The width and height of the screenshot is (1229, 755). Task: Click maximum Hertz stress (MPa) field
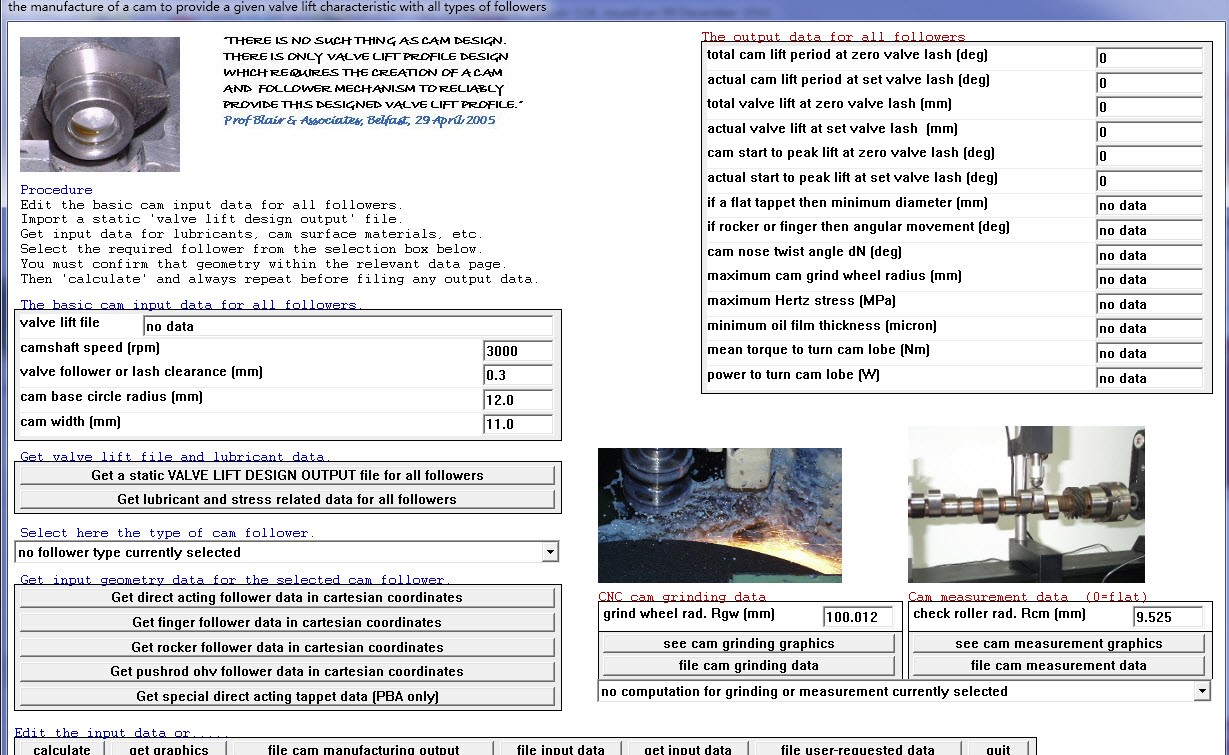point(1149,304)
